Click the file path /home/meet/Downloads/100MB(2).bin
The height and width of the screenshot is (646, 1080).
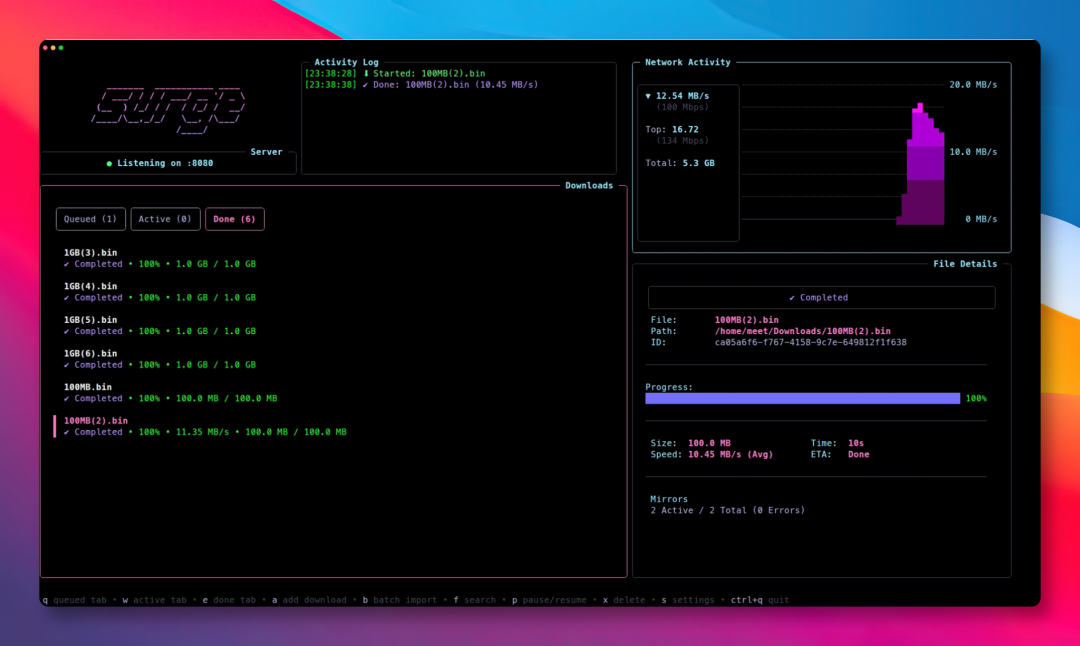point(802,331)
